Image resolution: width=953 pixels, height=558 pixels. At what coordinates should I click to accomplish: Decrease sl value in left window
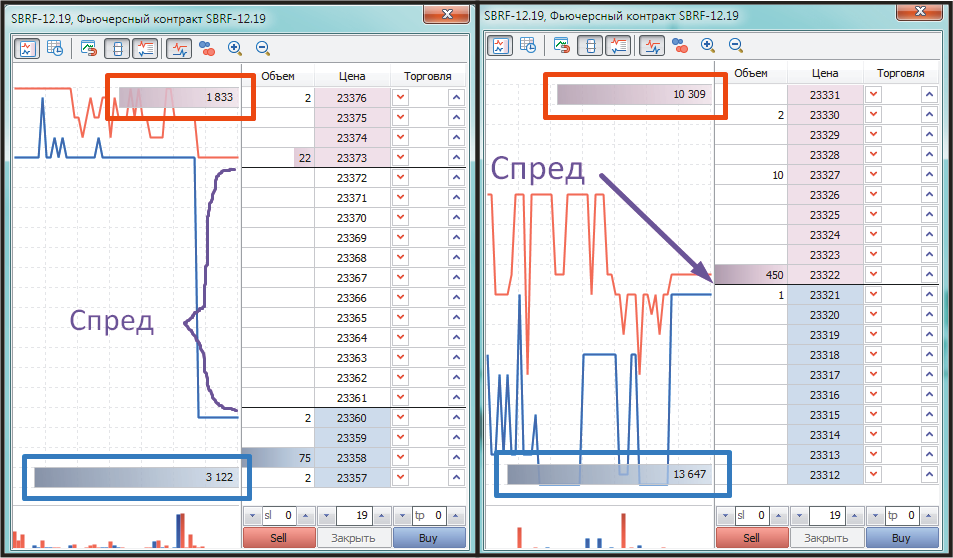tap(252, 516)
